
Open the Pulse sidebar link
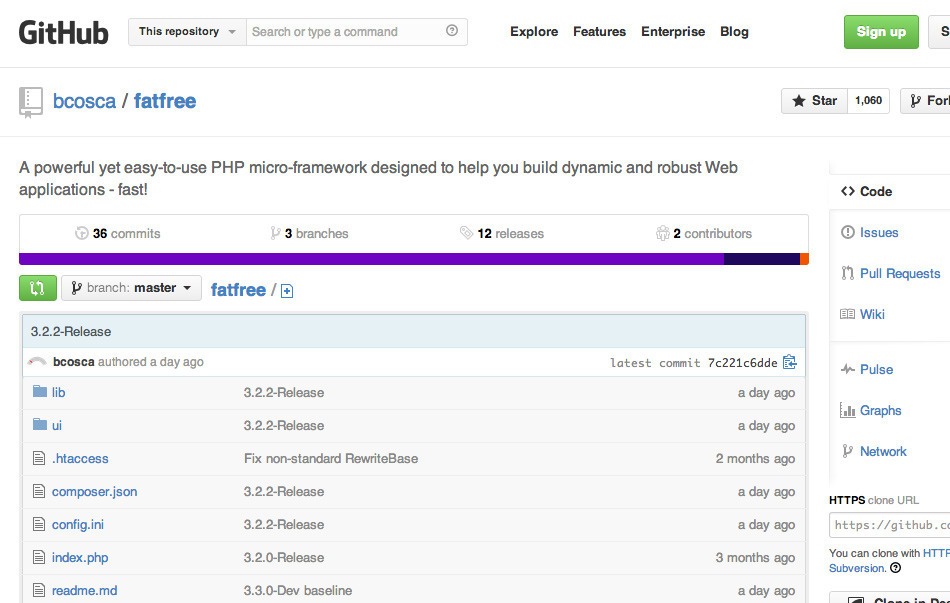point(877,369)
